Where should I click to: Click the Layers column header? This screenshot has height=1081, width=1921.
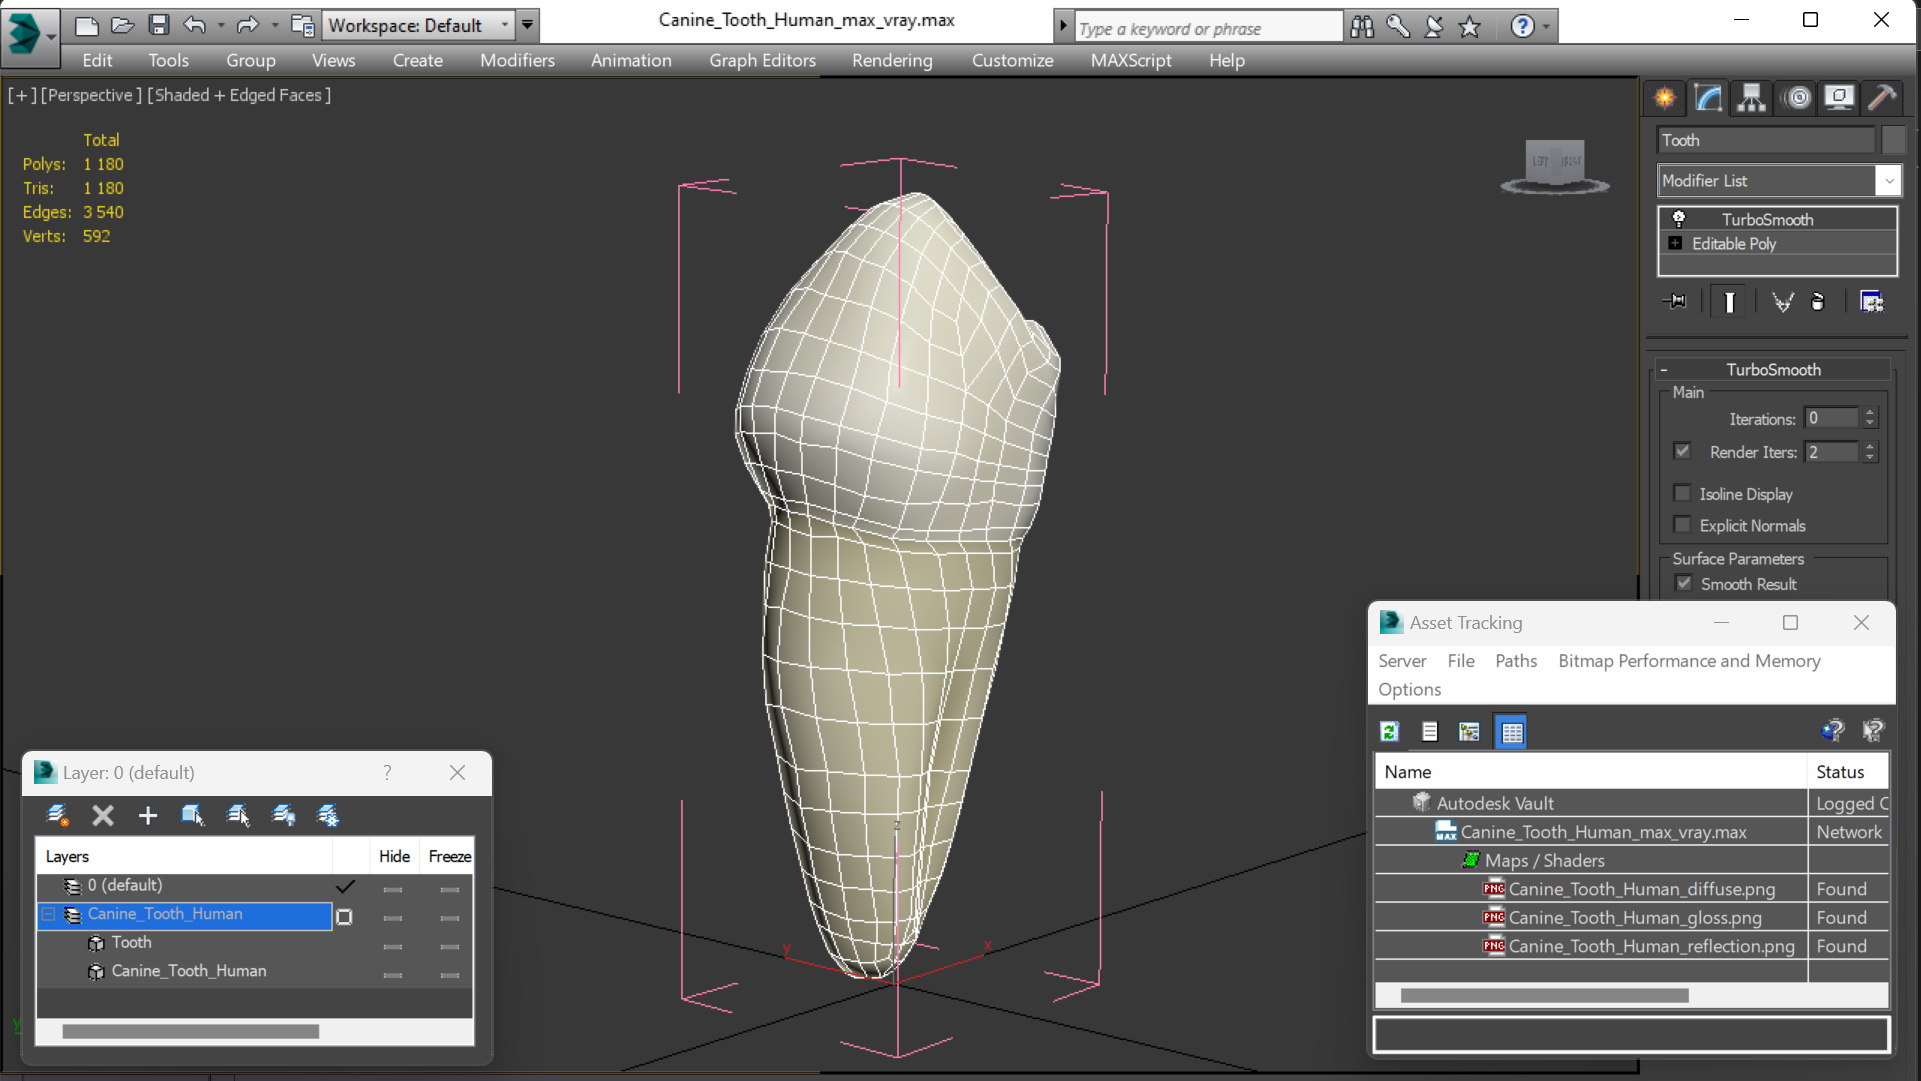point(185,857)
